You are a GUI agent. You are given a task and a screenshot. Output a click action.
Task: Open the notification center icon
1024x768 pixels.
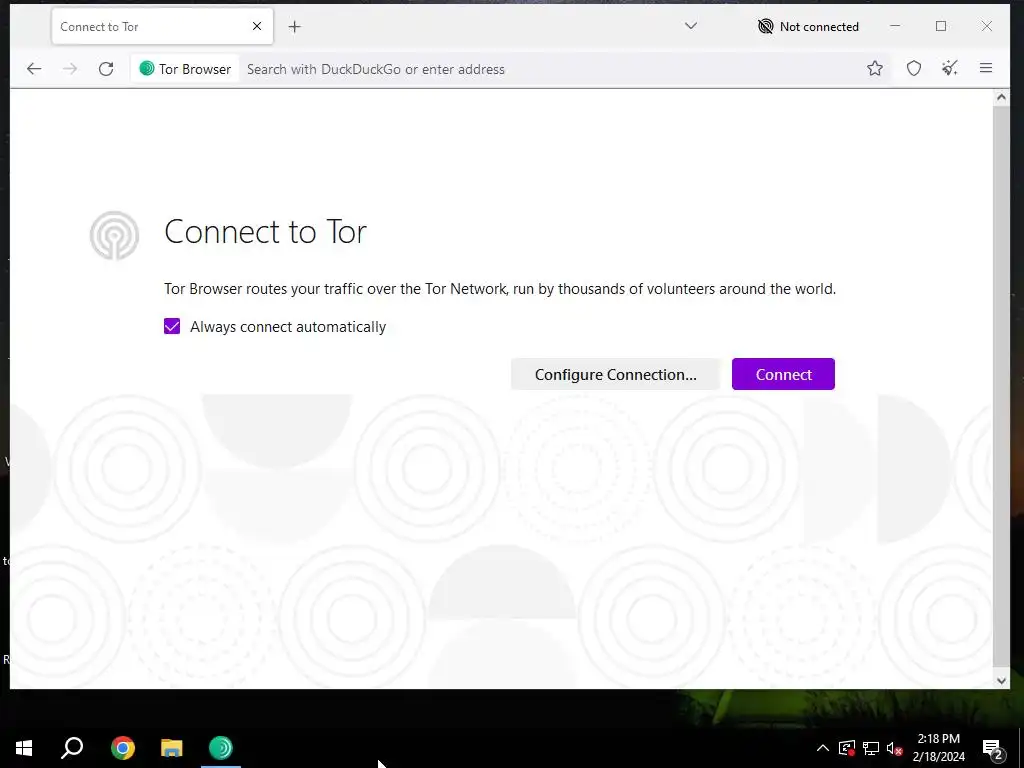pos(992,749)
